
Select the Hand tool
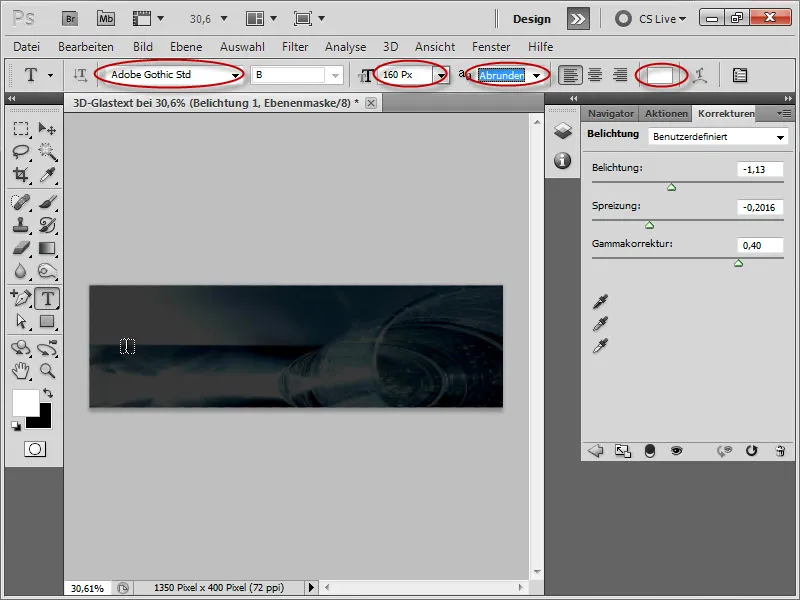pyautogui.click(x=21, y=371)
